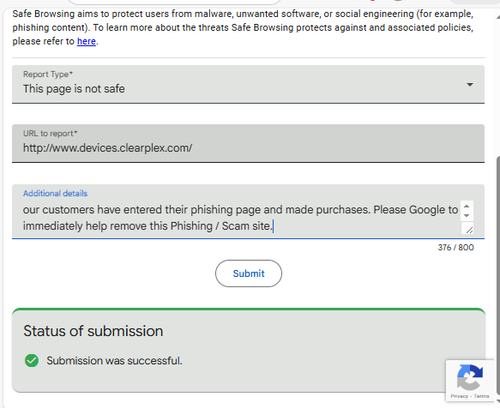500x408 pixels.
Task: Open the Report Type dropdown arrow
Action: pyautogui.click(x=470, y=85)
